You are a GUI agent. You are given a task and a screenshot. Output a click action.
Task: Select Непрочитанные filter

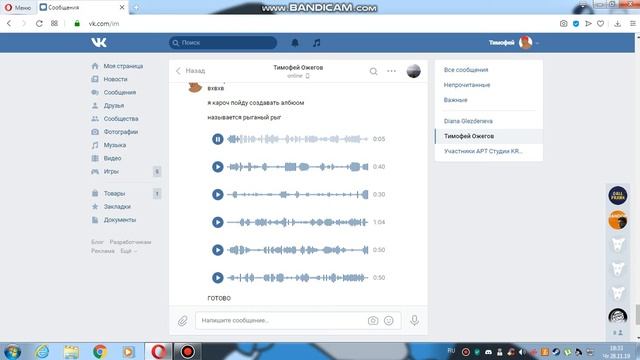coord(467,85)
